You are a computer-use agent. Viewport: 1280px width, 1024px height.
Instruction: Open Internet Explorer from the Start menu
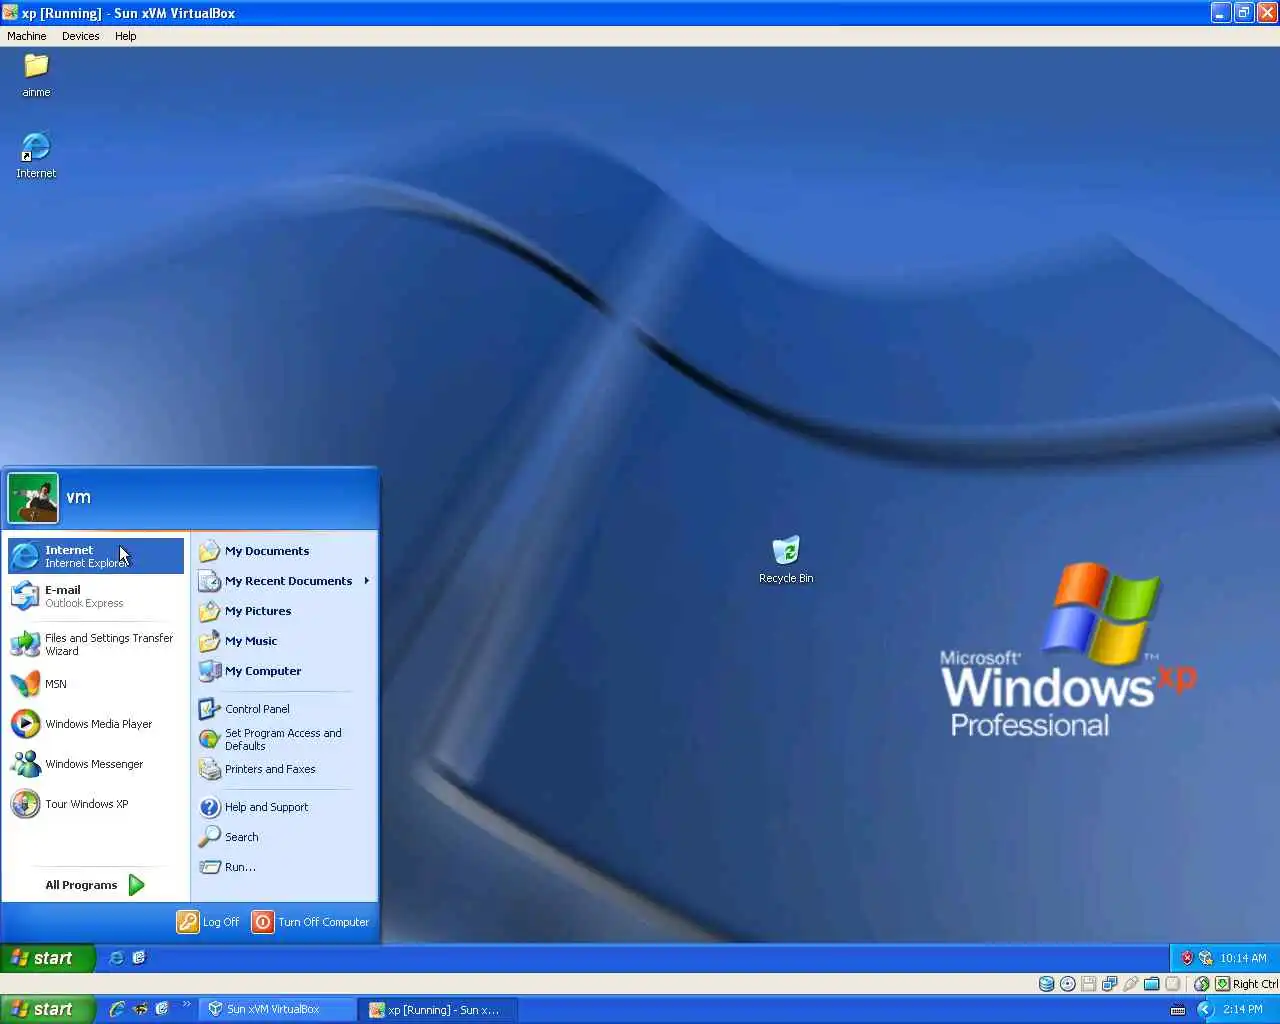(x=96, y=556)
